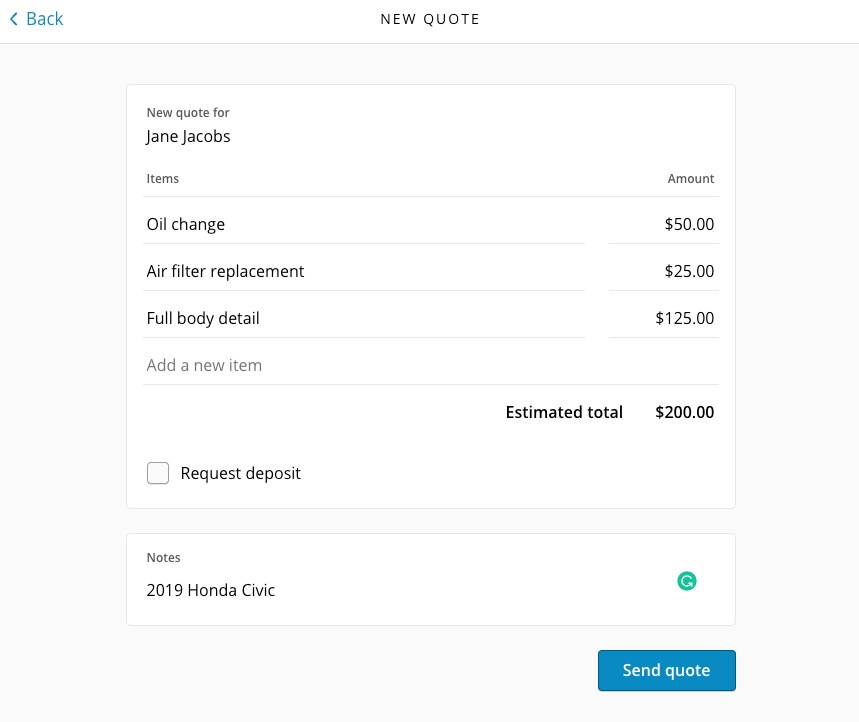Change the $125.00 amount field
859x722 pixels.
tap(664, 318)
